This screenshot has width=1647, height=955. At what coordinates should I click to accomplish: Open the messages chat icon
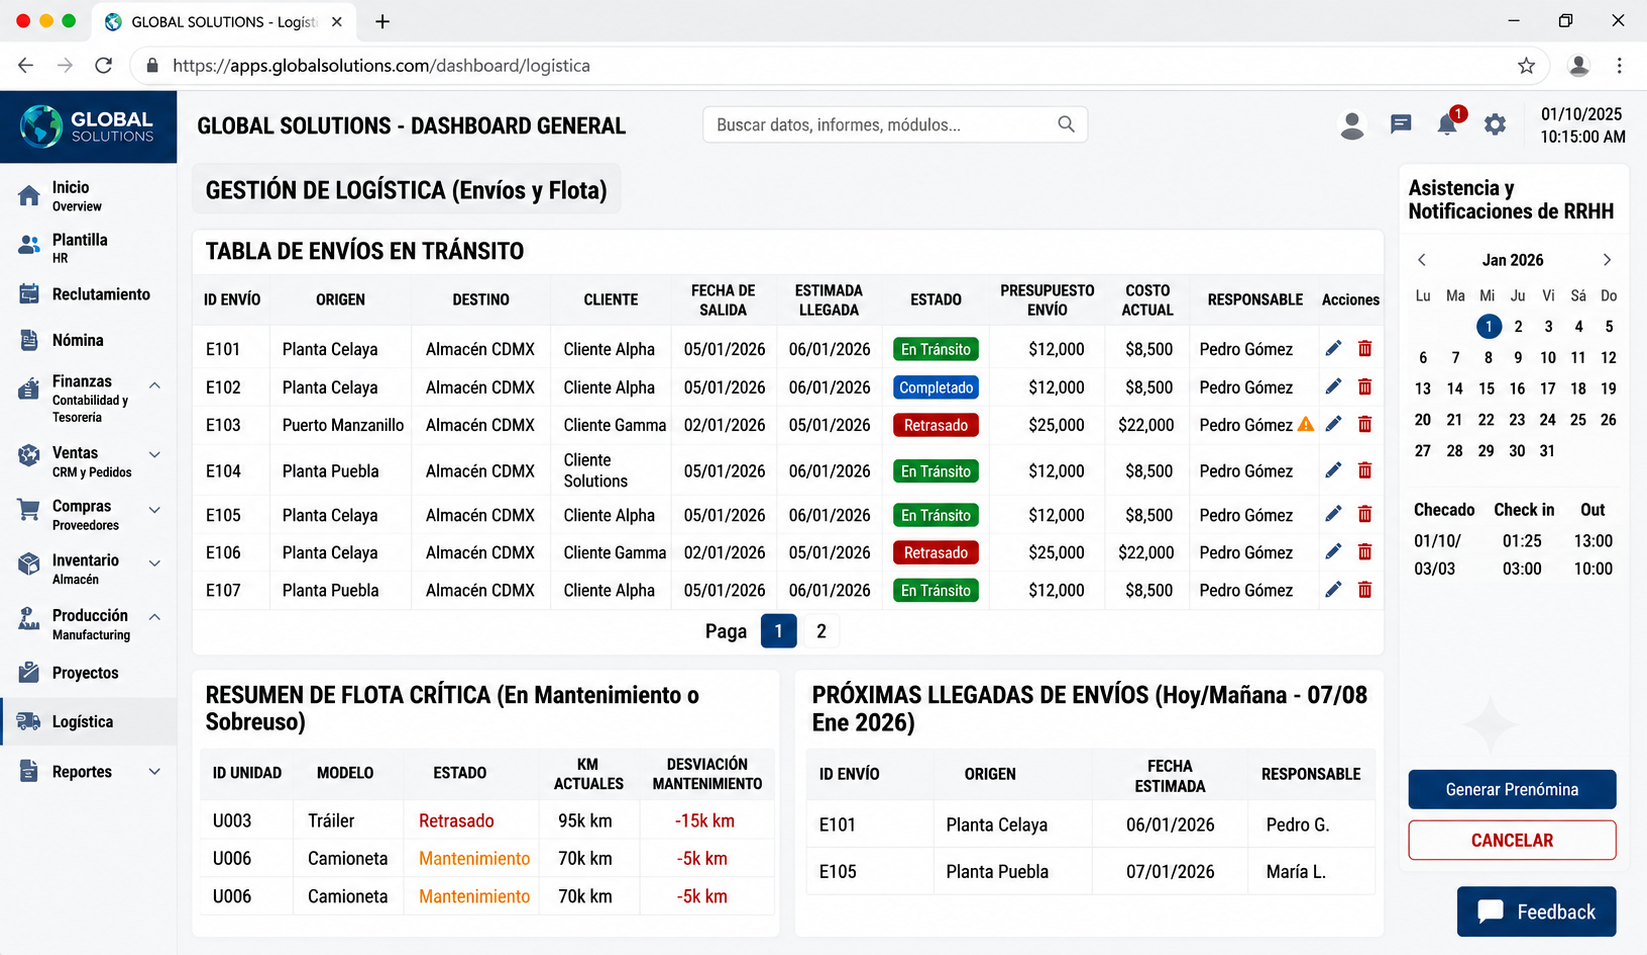pos(1401,124)
